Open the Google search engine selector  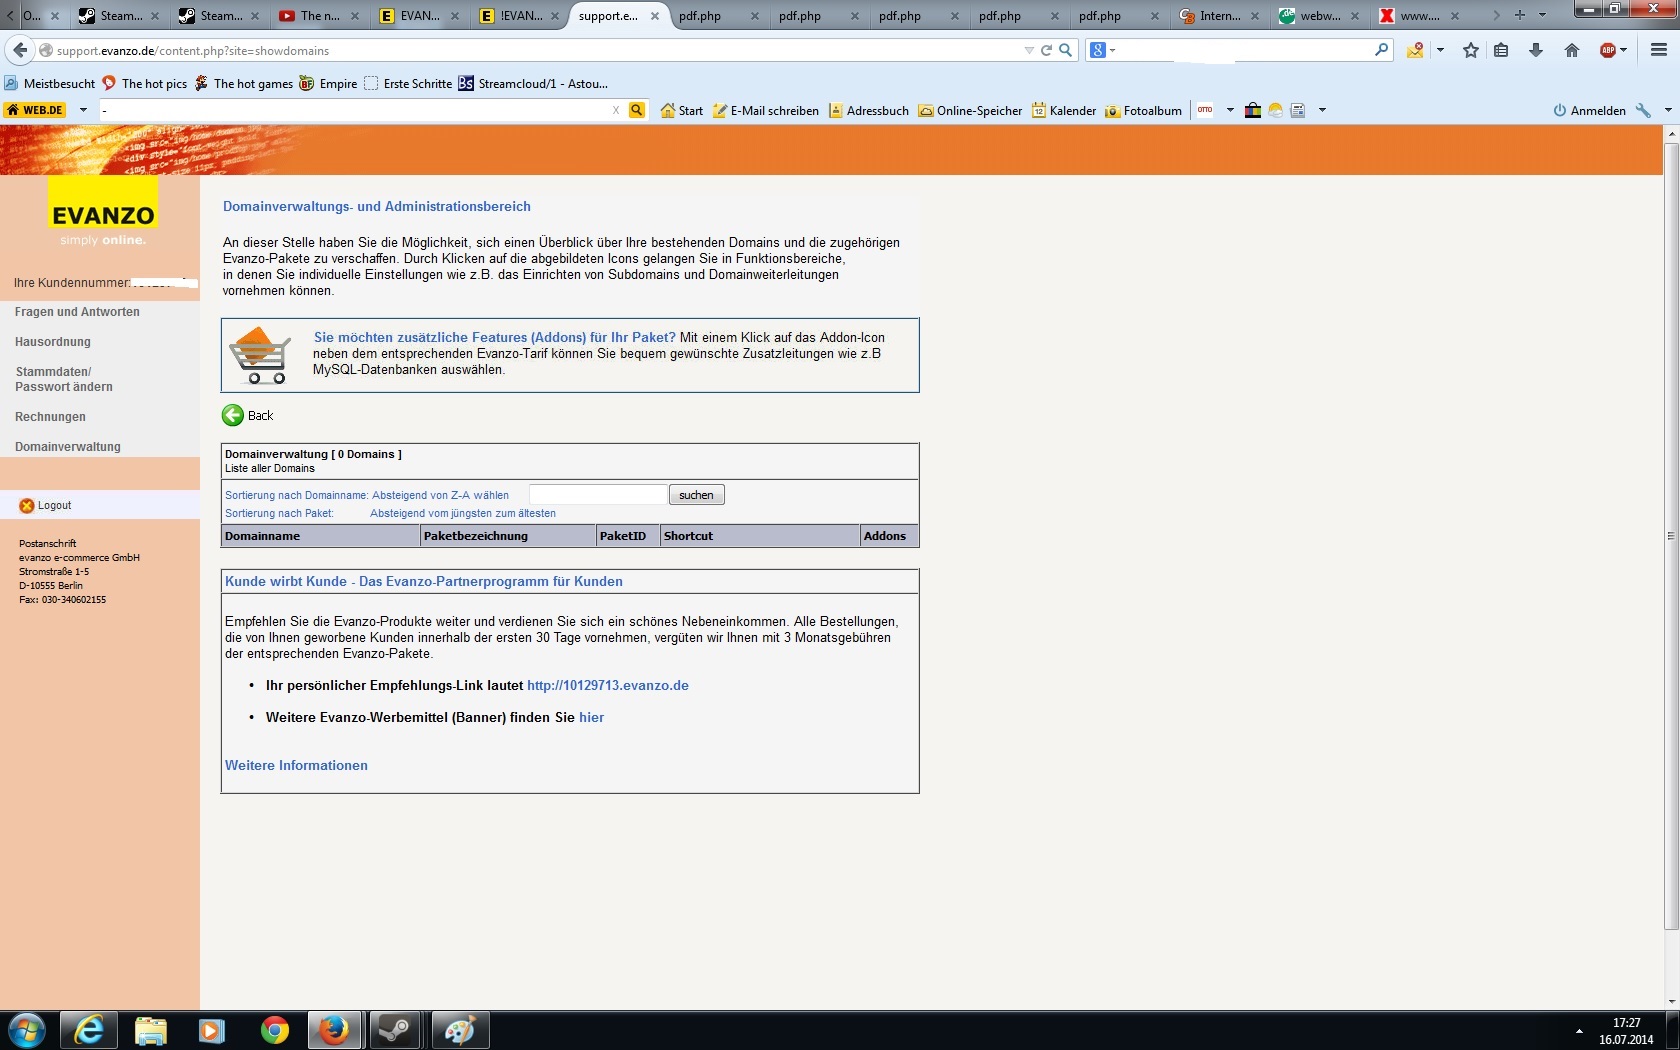tap(1102, 50)
